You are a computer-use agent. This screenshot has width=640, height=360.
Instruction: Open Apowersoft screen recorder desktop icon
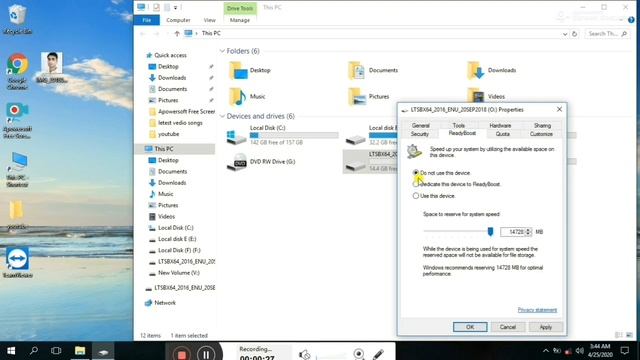[x=17, y=120]
